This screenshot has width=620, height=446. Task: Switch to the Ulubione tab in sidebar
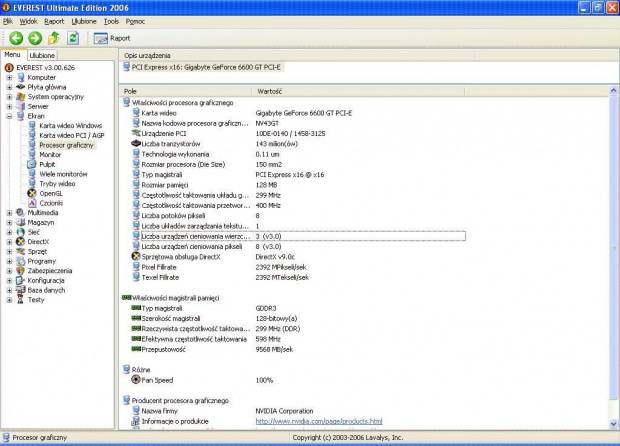(42, 55)
